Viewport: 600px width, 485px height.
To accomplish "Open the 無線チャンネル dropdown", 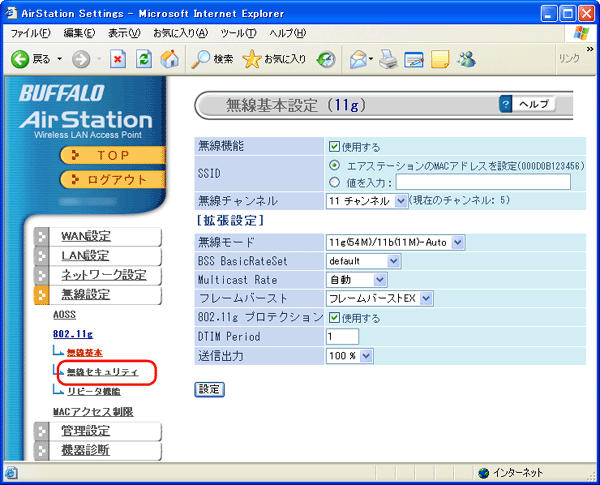I will click(367, 201).
